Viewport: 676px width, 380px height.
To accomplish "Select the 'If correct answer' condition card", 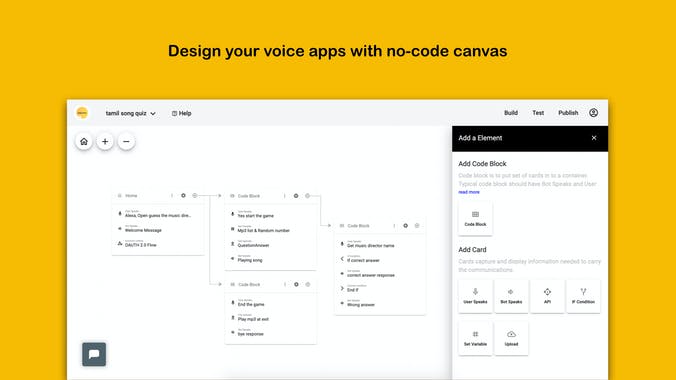I will (380, 259).
